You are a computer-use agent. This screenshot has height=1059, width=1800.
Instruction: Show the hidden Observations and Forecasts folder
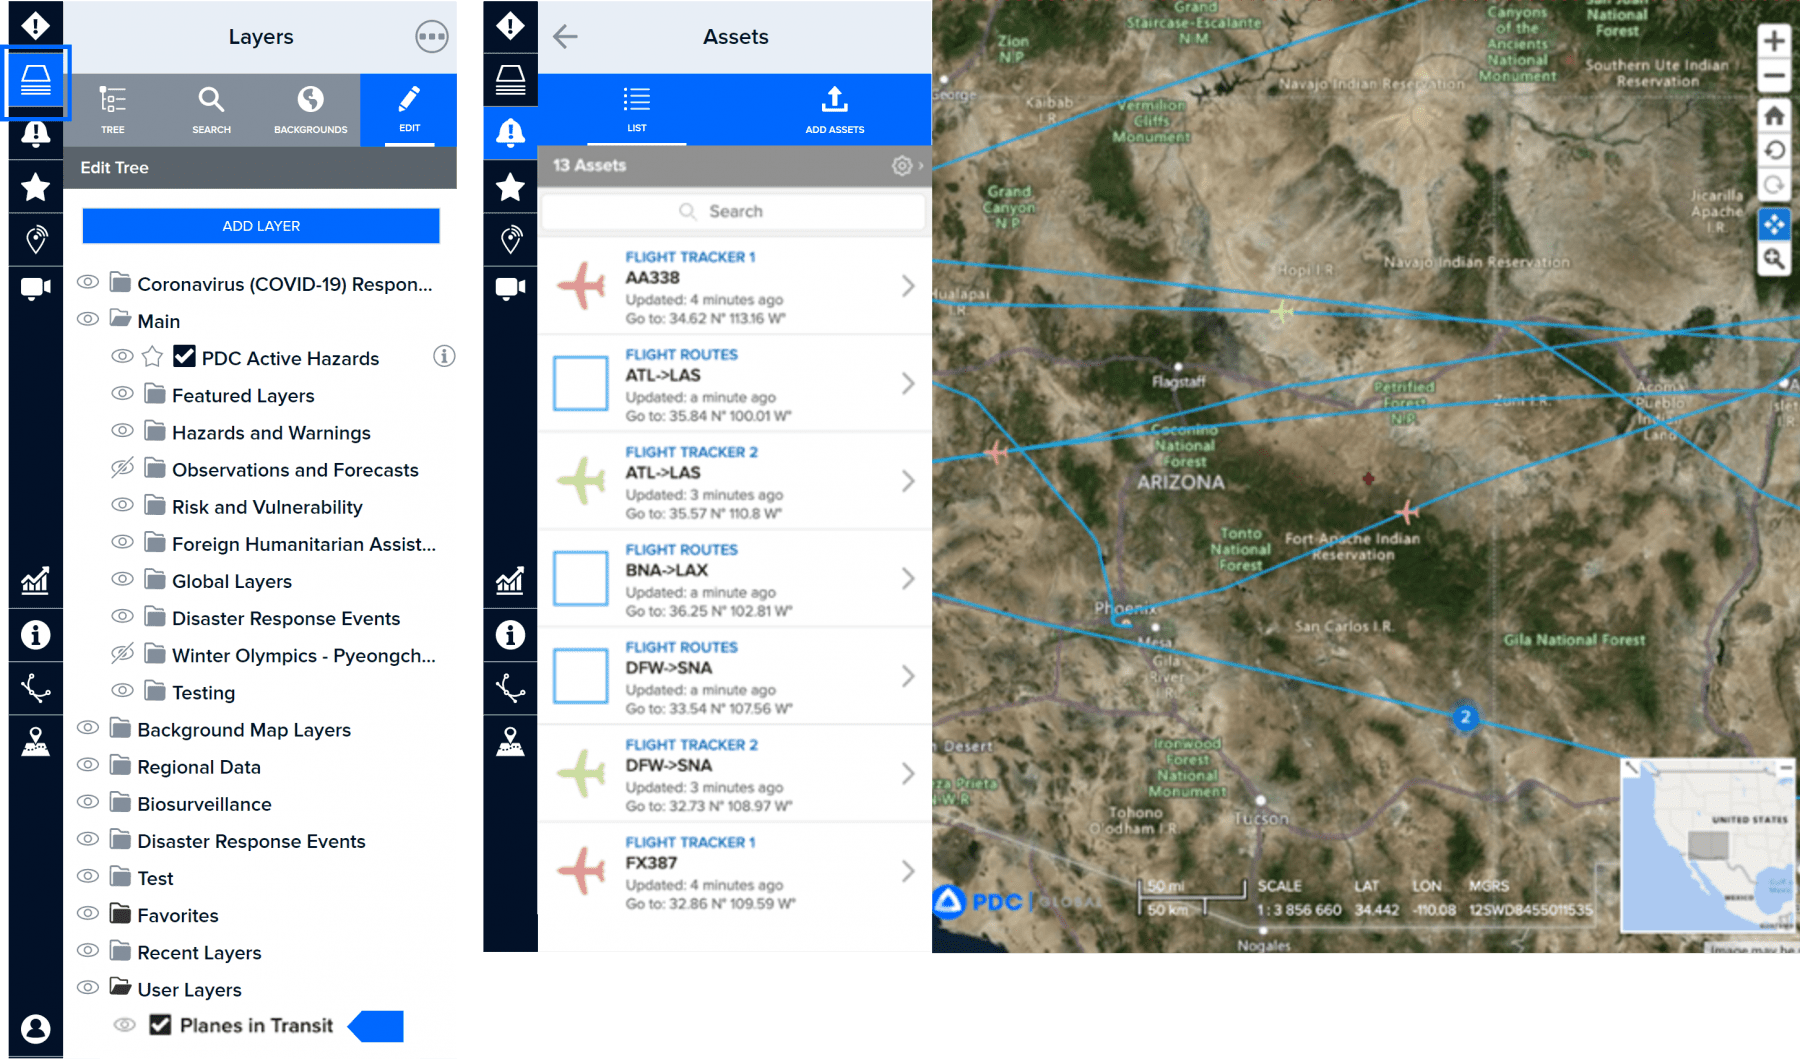tap(122, 468)
